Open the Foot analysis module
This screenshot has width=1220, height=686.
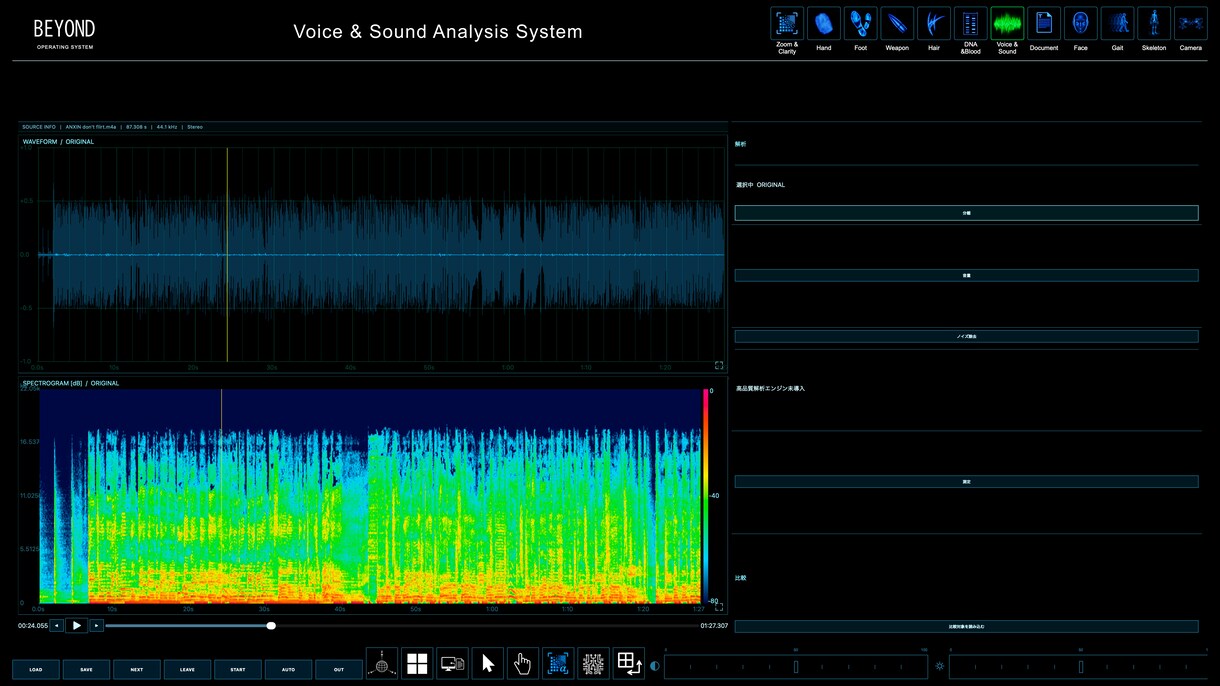tap(861, 23)
